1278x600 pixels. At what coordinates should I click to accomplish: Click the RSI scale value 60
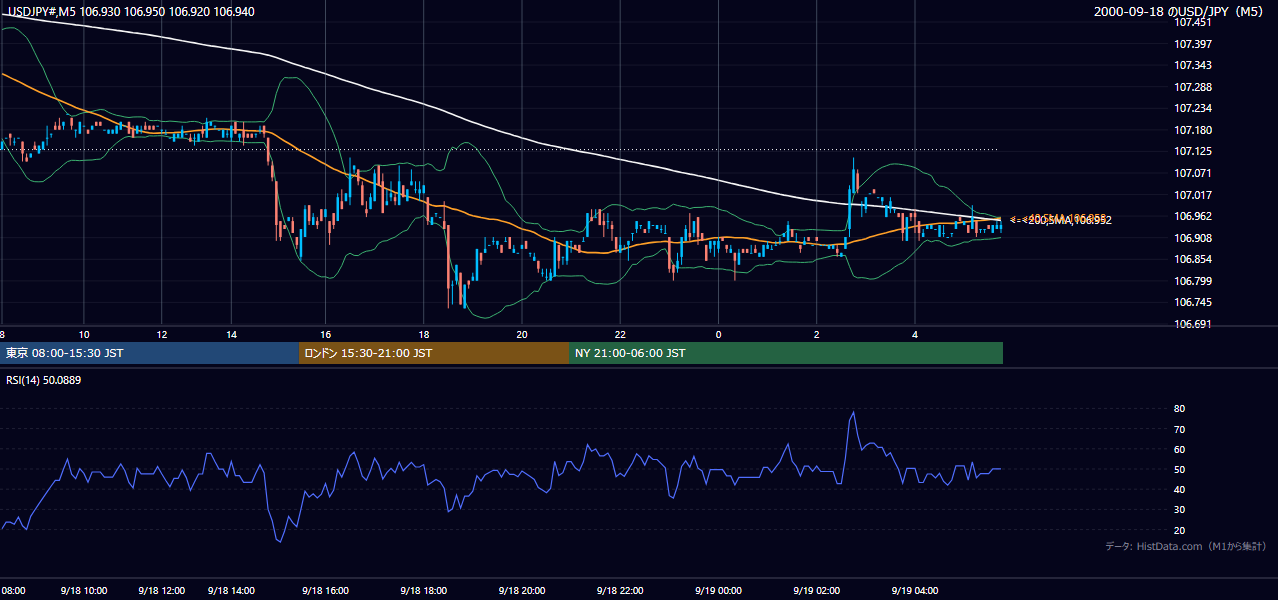[1180, 449]
